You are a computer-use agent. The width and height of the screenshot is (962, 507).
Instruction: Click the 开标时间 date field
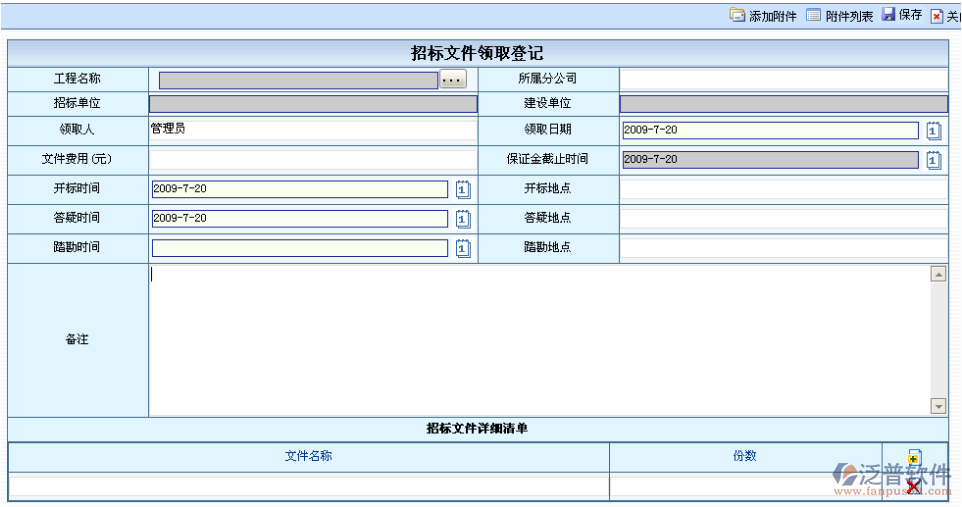pyautogui.click(x=300, y=189)
